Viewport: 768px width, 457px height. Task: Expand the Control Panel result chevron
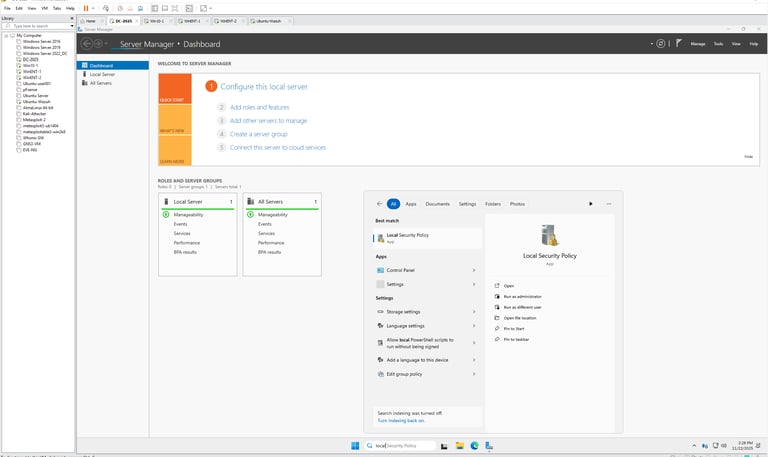click(x=474, y=270)
